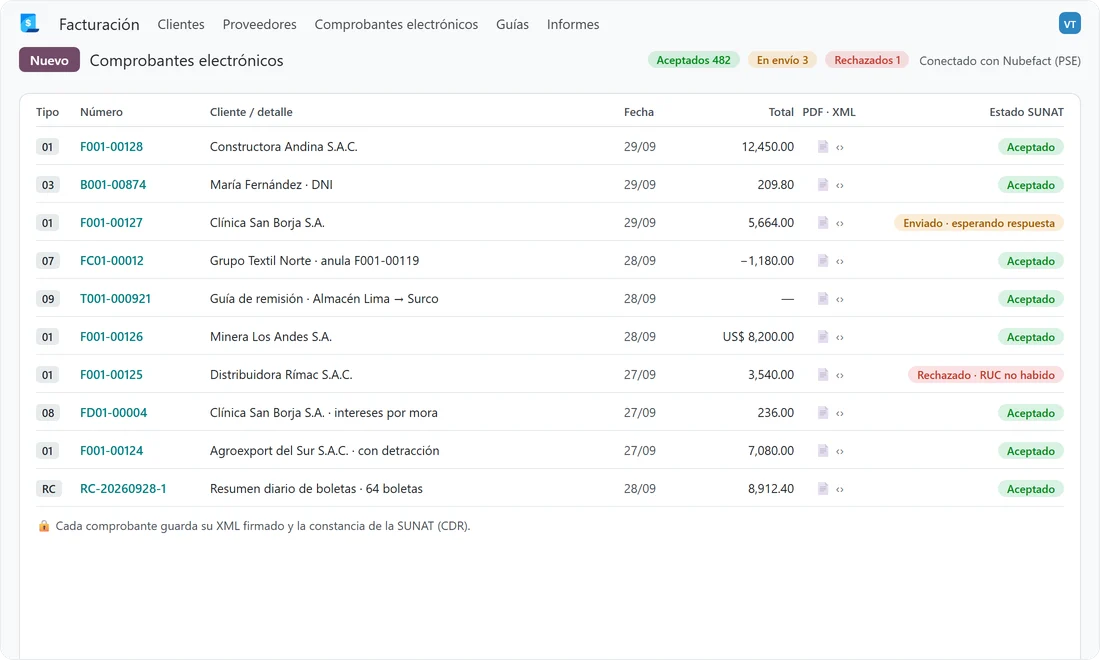Viewport: 1100px width, 660px height.
Task: Open debit note link FD01-00004
Action: click(x=114, y=412)
